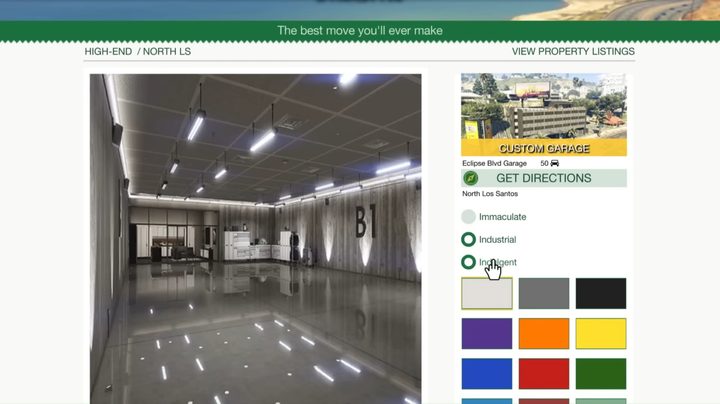Click the 'North Los Santos' location text
This screenshot has width=720, height=404.
coord(490,194)
